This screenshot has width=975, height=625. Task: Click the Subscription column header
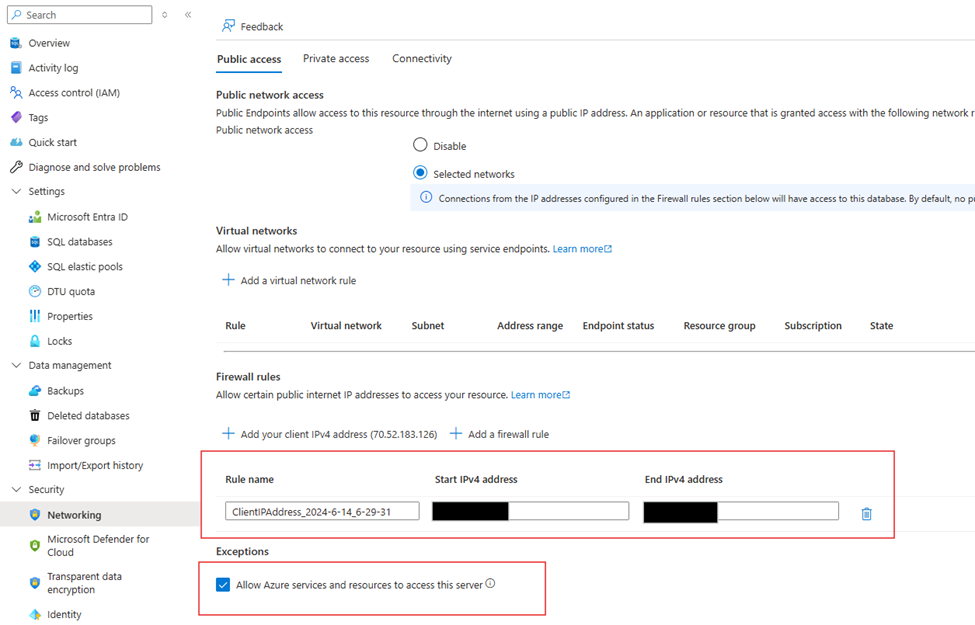tap(813, 326)
